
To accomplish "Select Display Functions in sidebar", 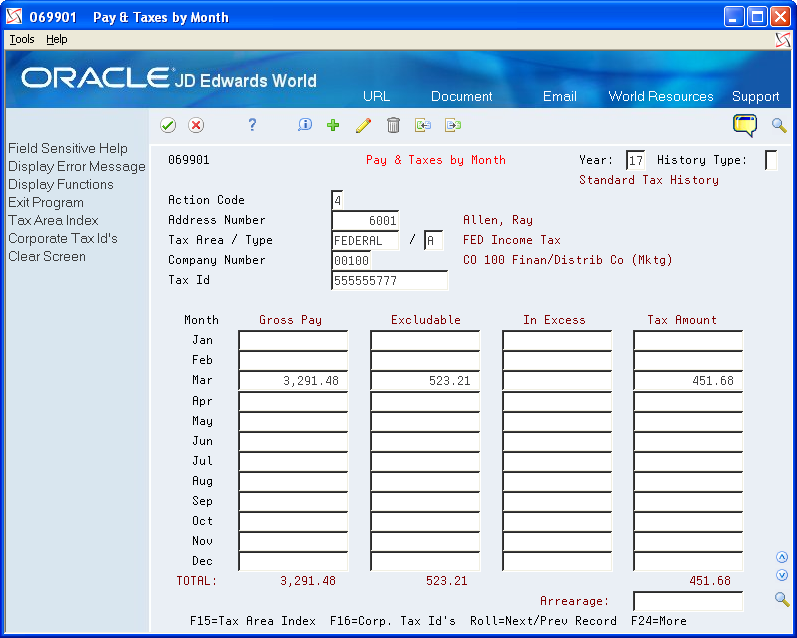I will coord(60,184).
